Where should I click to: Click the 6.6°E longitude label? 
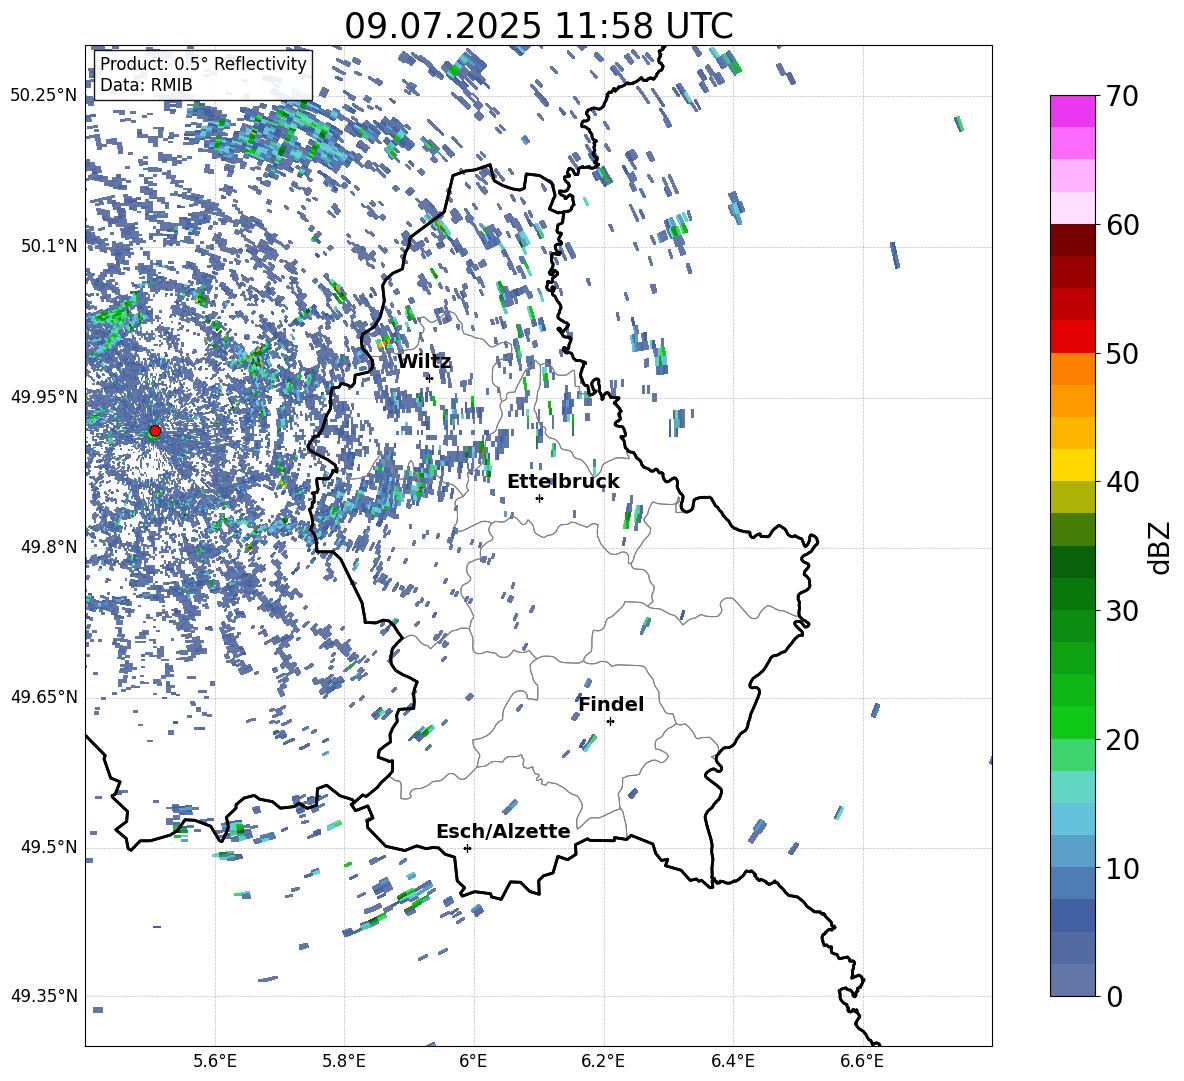coord(862,1061)
